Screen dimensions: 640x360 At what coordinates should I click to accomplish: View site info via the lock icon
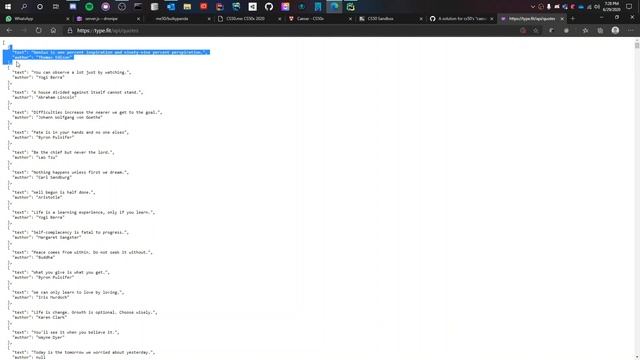point(70,31)
